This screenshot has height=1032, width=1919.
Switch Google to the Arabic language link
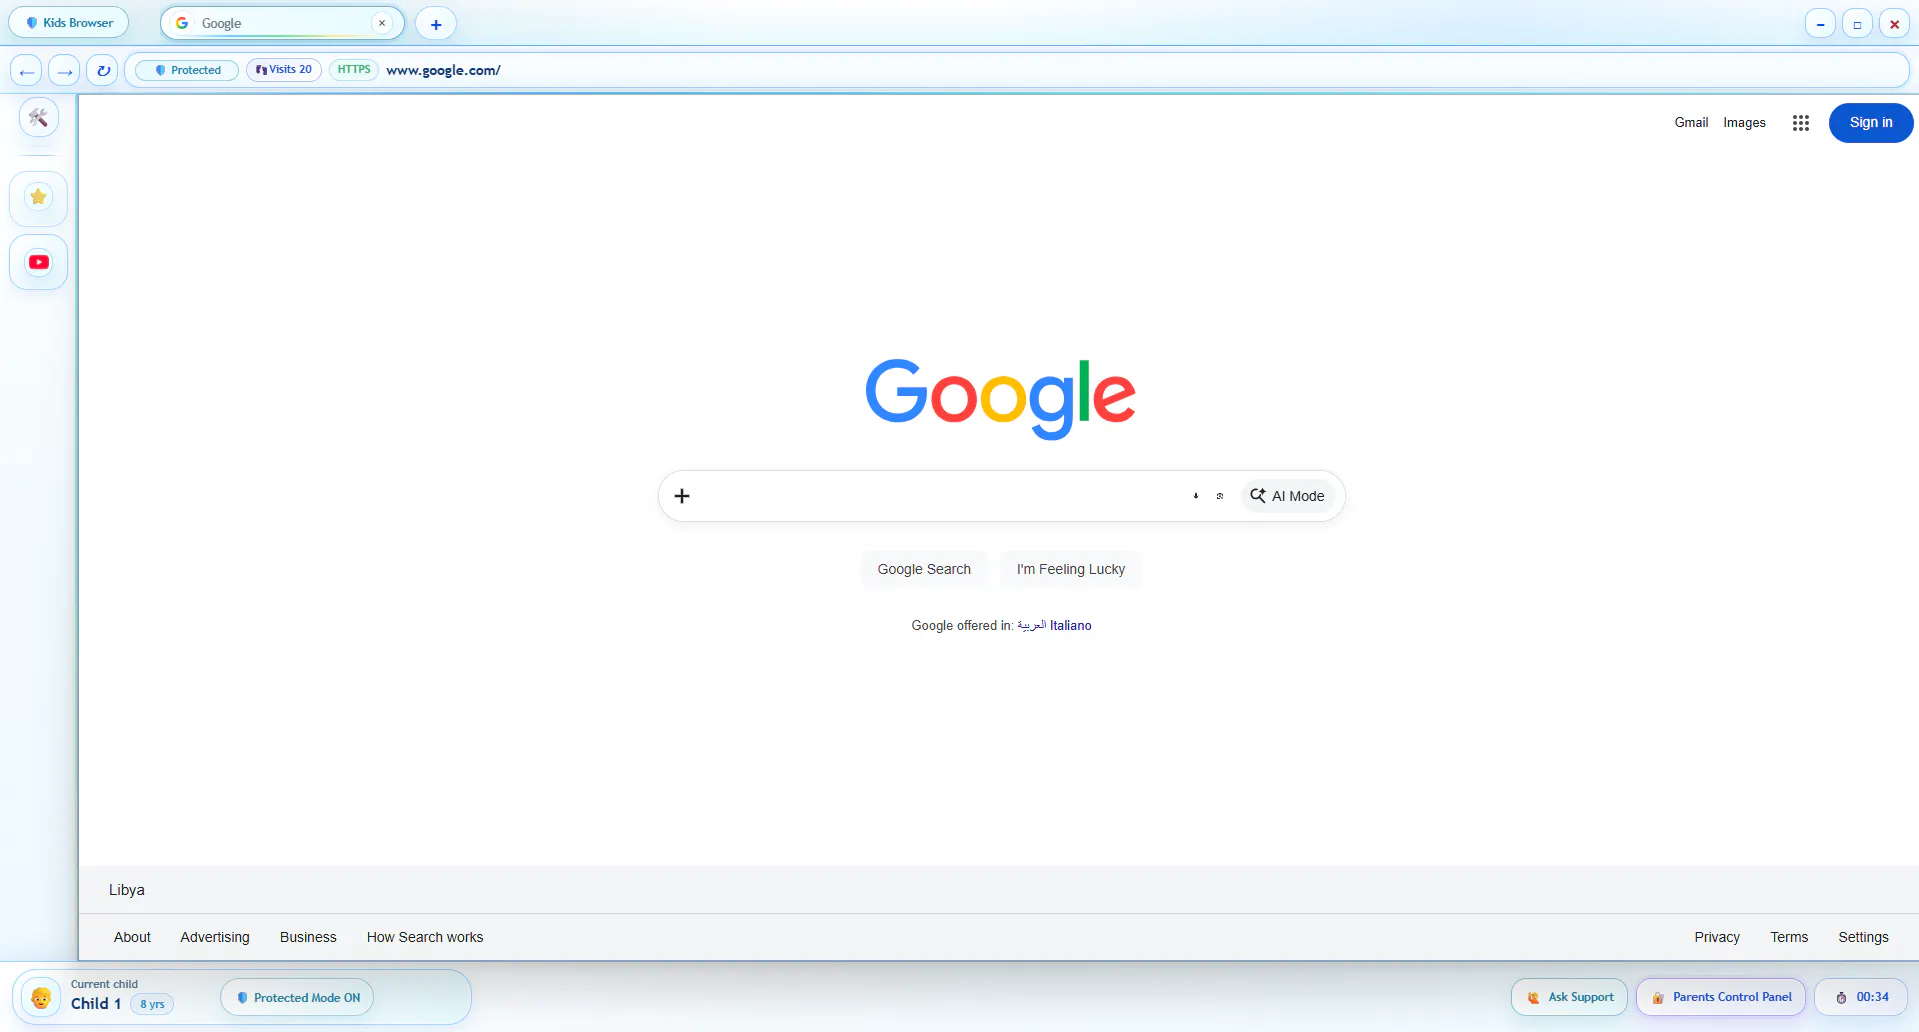(1031, 625)
